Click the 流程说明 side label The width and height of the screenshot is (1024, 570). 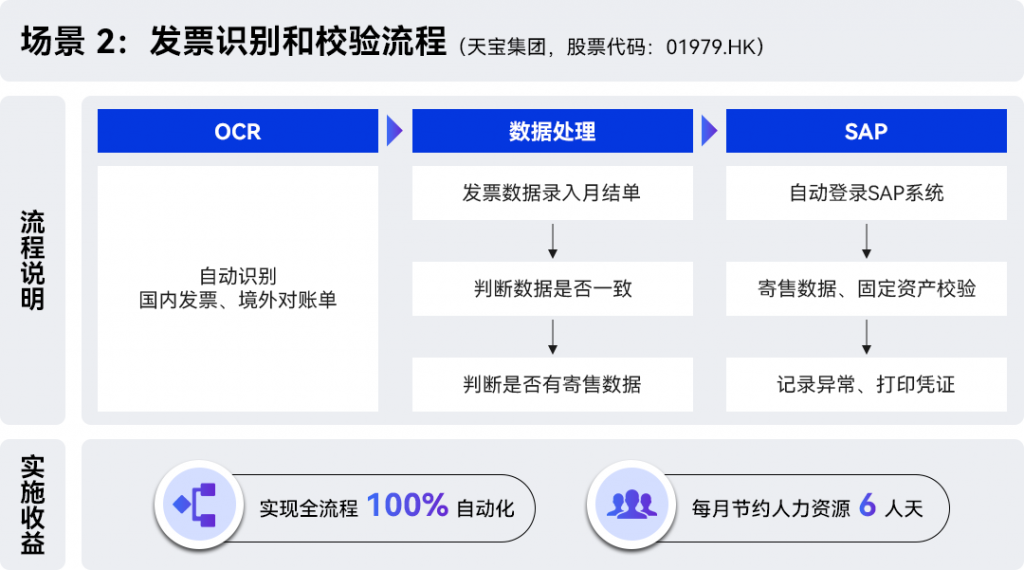click(x=33, y=260)
